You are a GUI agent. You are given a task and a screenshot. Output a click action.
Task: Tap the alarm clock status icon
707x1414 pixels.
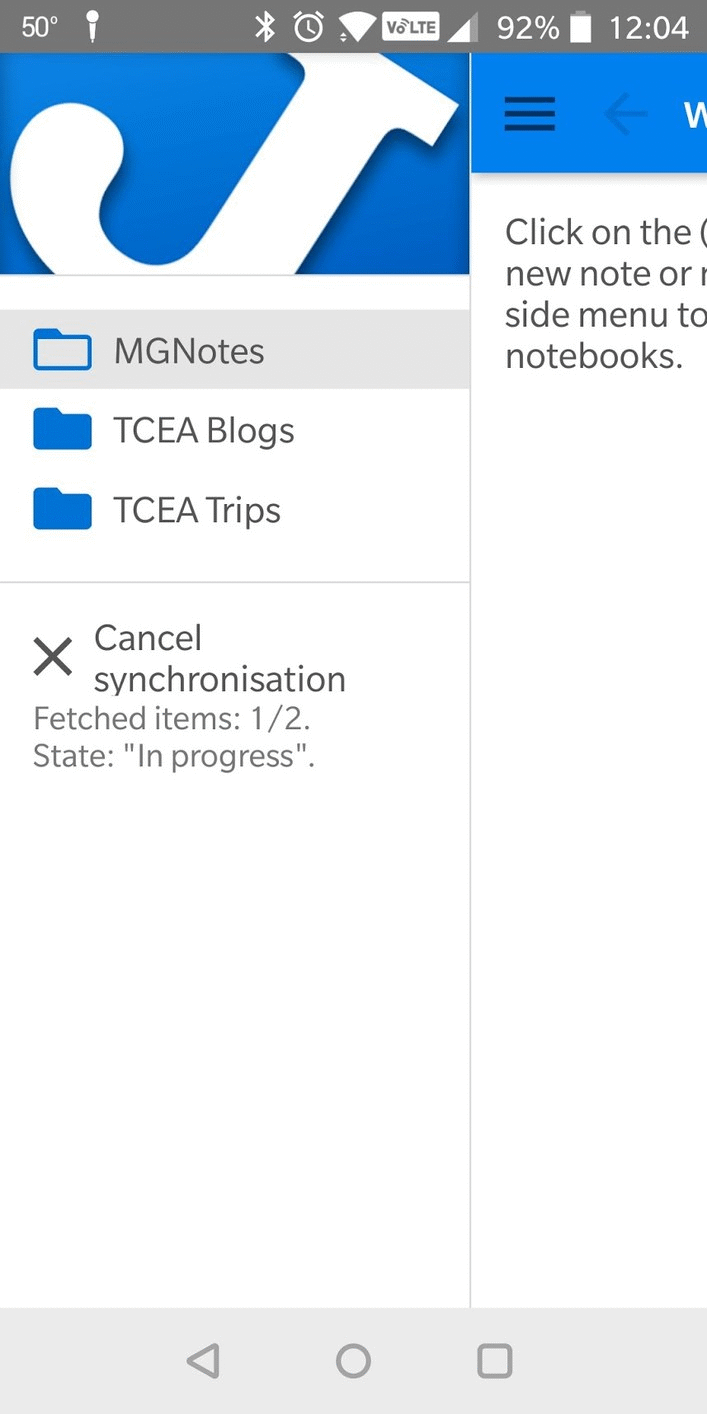pos(308,27)
